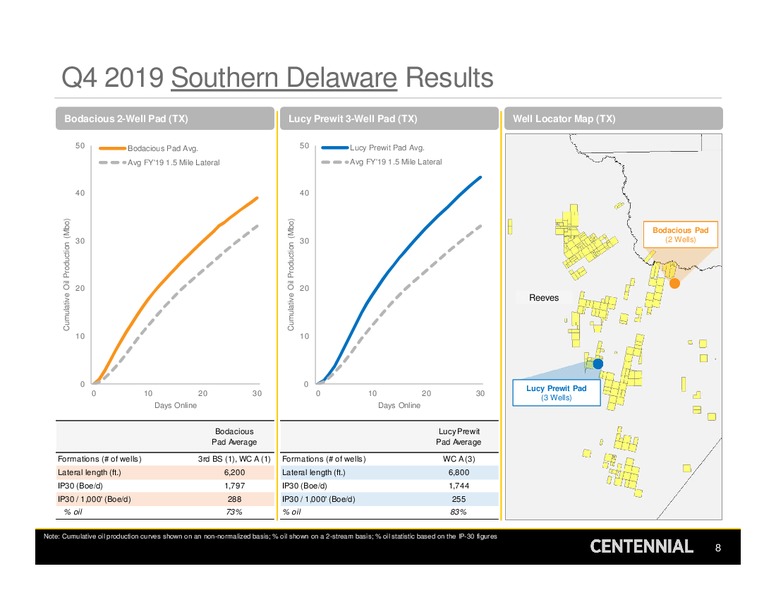Select the 'Well Locator Map (TX)' header
This screenshot has width=776, height=600.
point(613,119)
